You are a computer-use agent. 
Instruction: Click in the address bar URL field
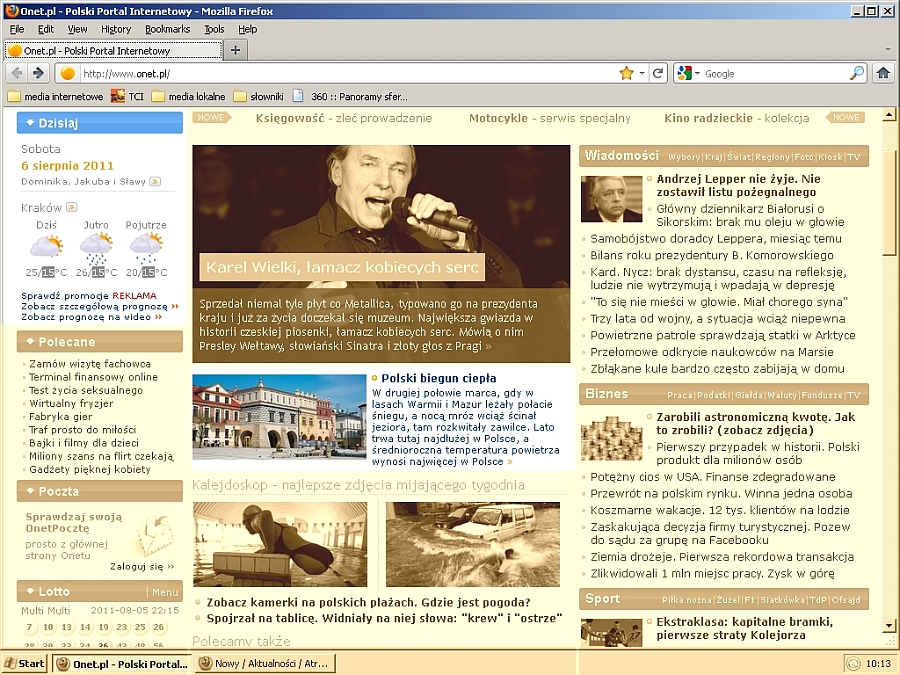(347, 73)
